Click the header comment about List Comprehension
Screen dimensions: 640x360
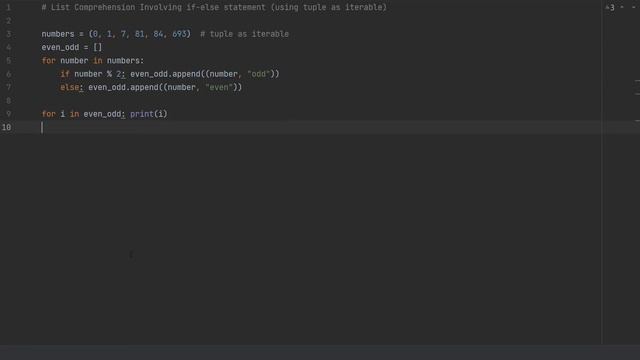214,7
